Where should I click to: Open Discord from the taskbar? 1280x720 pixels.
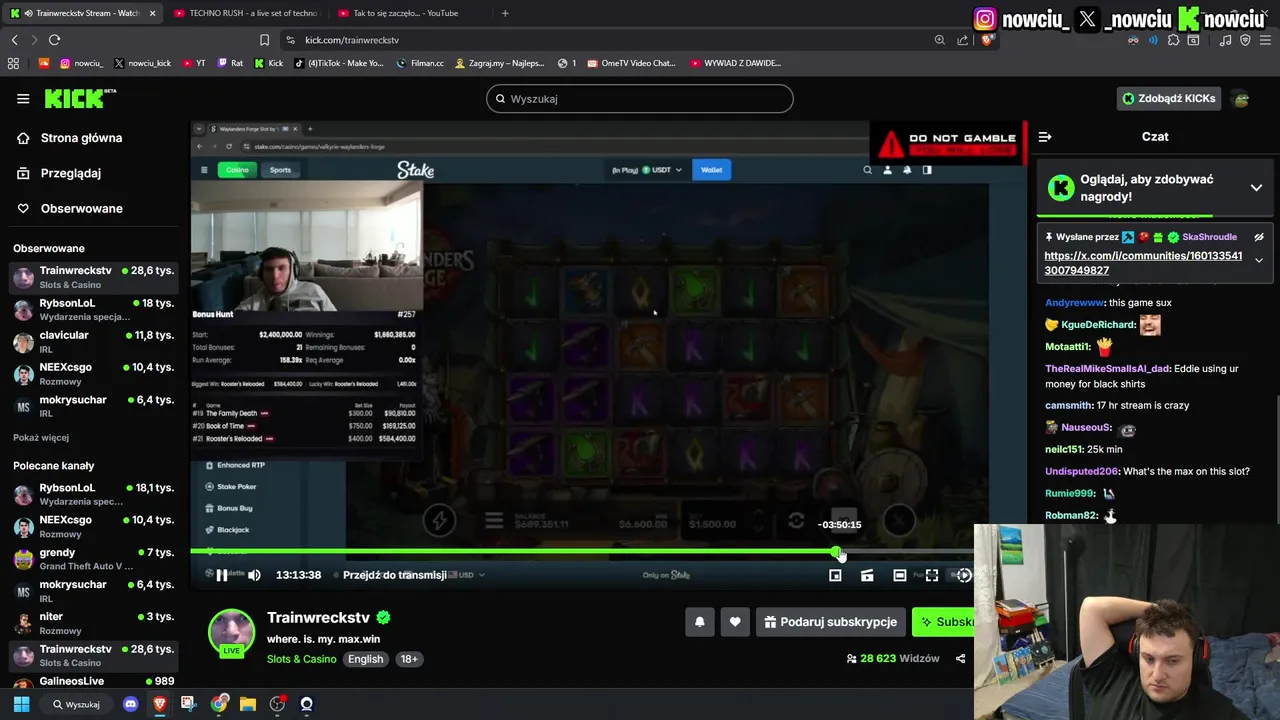pos(130,704)
